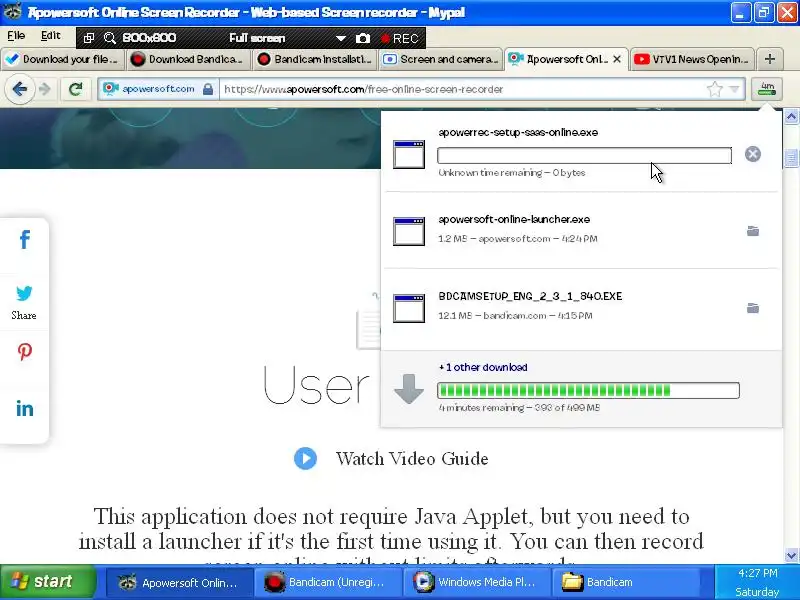800x600 pixels.
Task: Click the secure padlock icon
Action: pyautogui.click(x=208, y=89)
